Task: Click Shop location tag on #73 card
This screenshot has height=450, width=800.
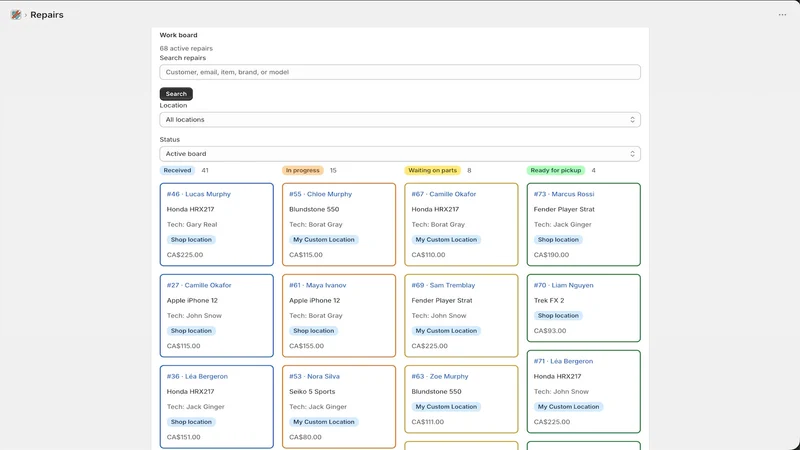Action: (558, 240)
